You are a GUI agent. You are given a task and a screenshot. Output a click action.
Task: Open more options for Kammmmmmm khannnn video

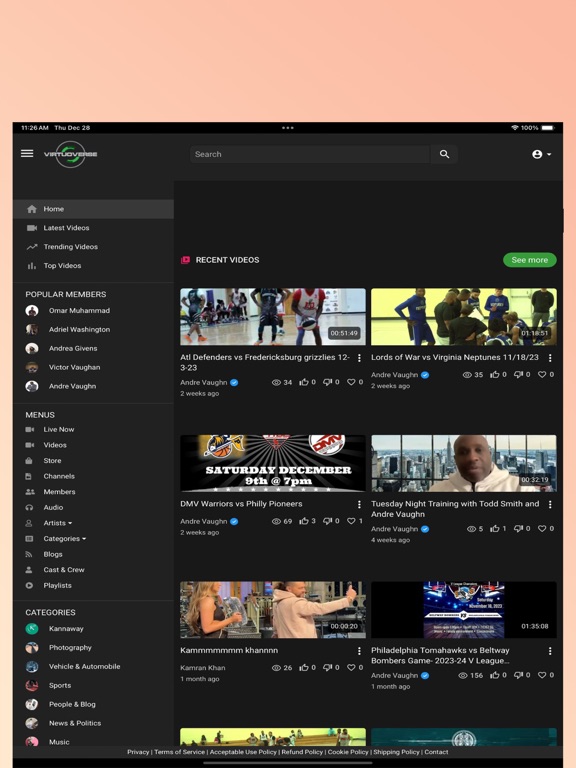point(359,651)
